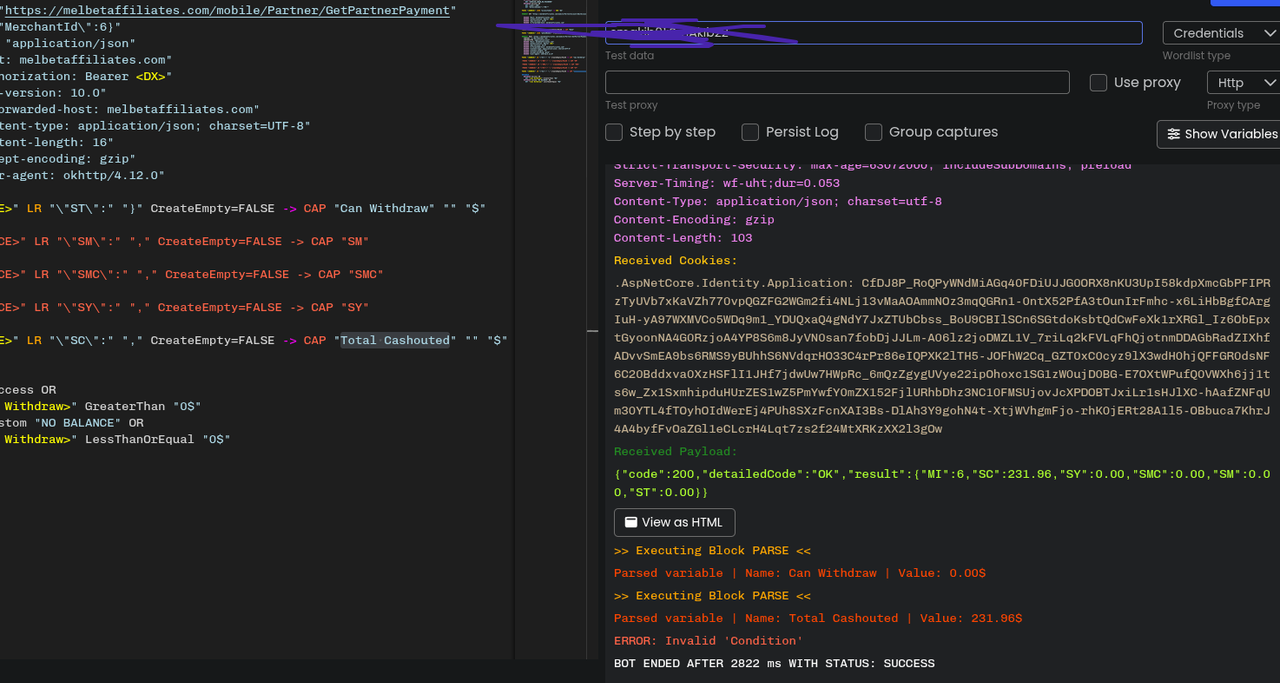Click the LessThanOrEqual "0$" condition line
This screenshot has height=683, width=1280.
pyautogui.click(x=115, y=439)
